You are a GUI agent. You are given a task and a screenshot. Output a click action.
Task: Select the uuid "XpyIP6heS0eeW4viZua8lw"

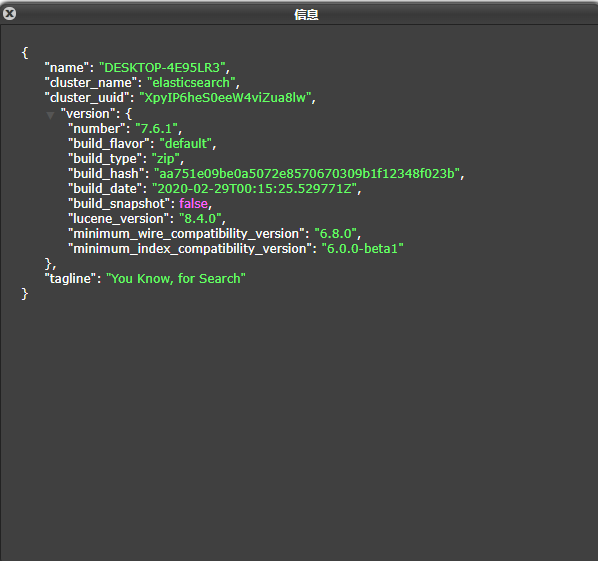[x=225, y=98]
